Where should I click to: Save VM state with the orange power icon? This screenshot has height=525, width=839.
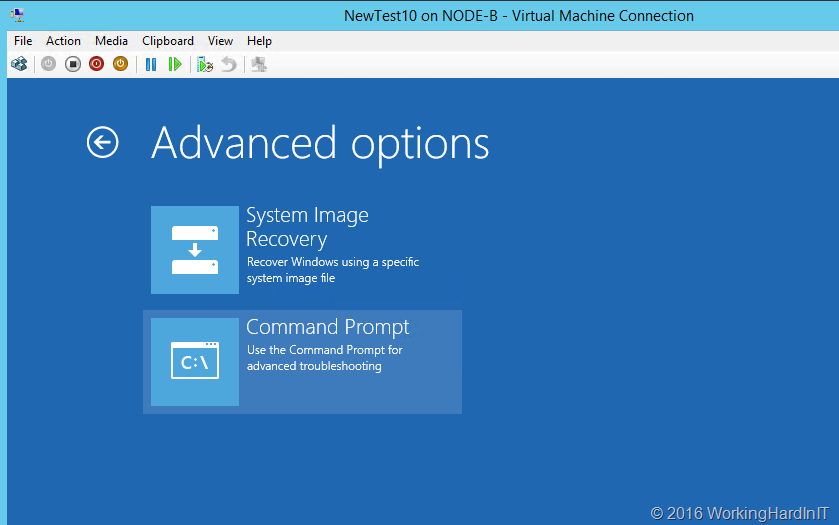pos(120,64)
